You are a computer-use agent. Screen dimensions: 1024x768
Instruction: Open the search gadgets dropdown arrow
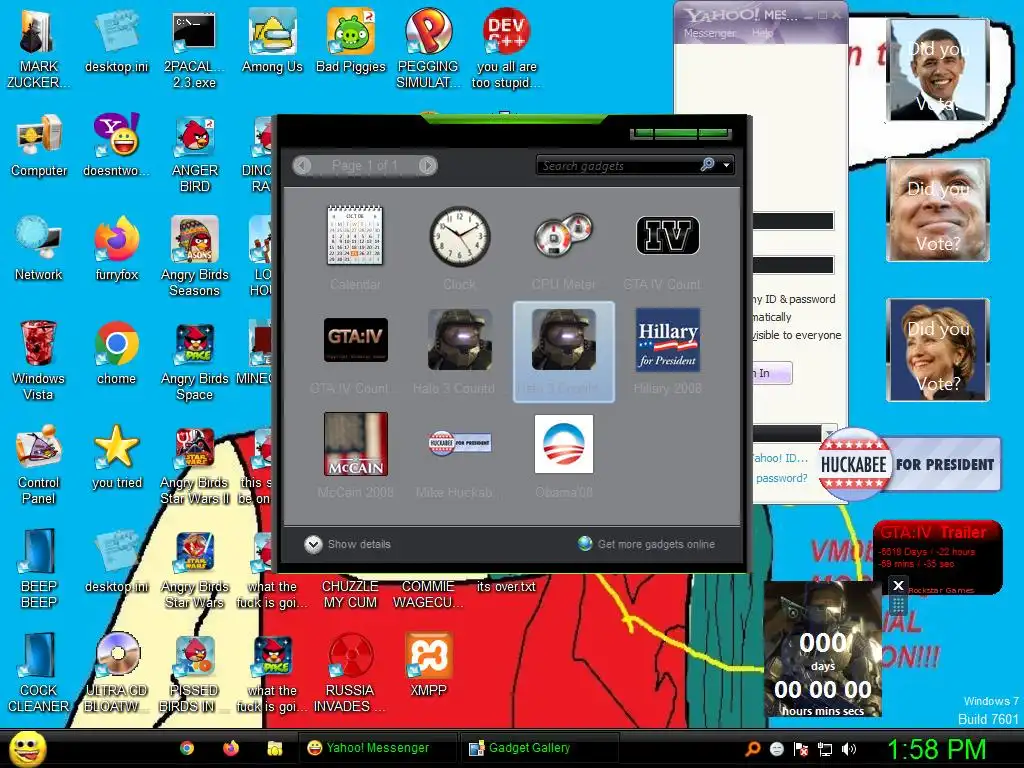click(x=726, y=165)
